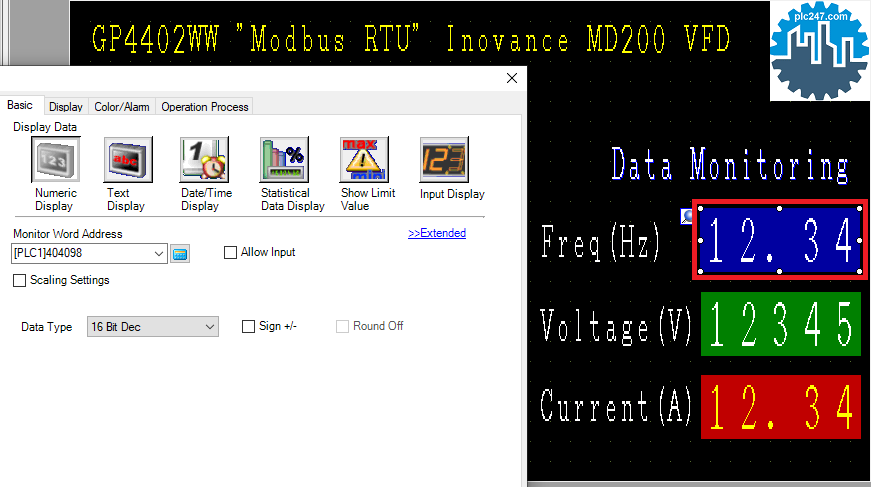Viewport: 871px width, 487px height.
Task: Toggle the Round Off checkbox
Action: pyautogui.click(x=342, y=326)
